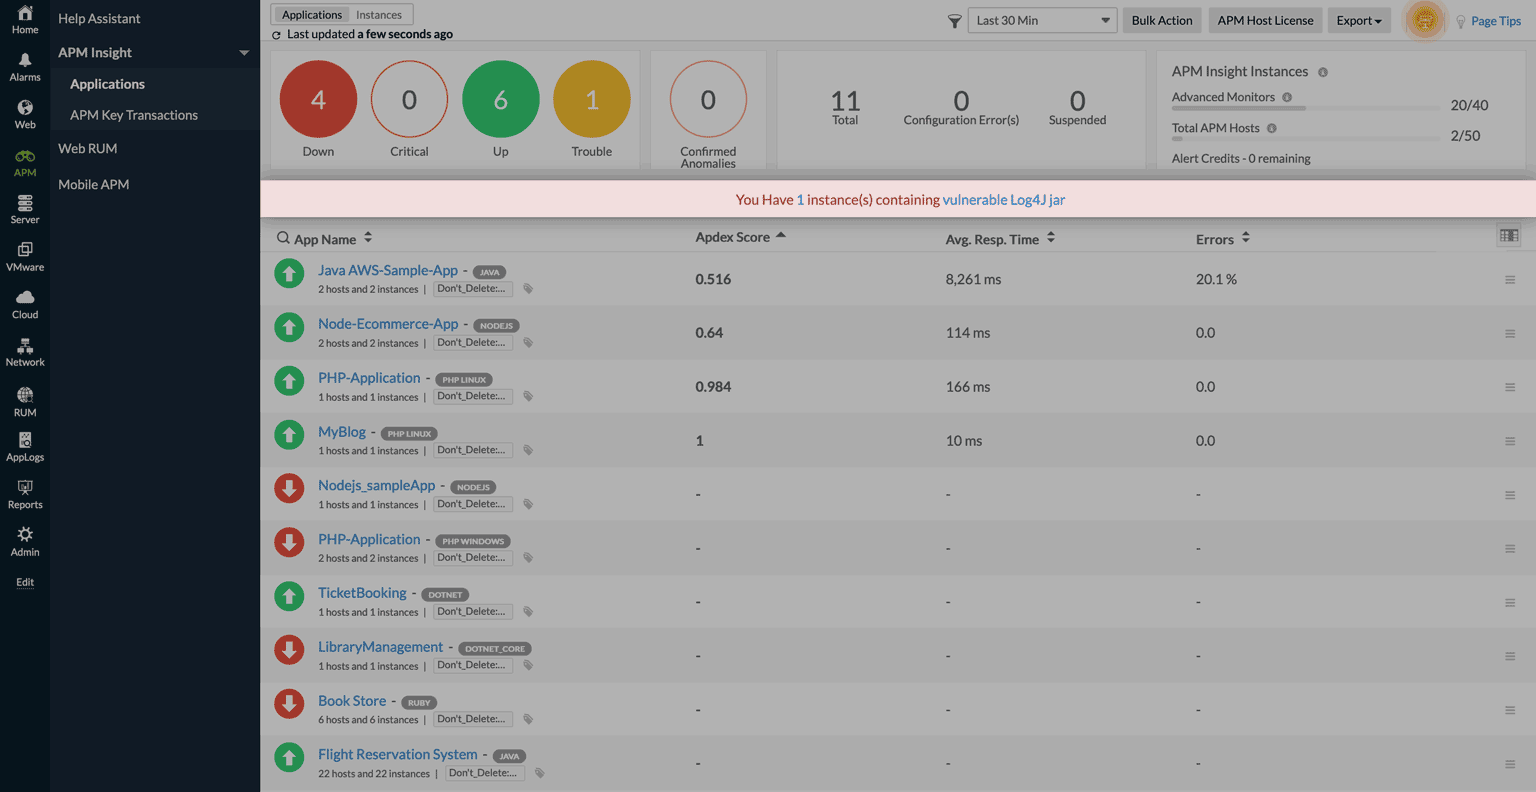Open the row menu for TicketBooking
Image resolution: width=1536 pixels, height=792 pixels.
tap(1510, 603)
